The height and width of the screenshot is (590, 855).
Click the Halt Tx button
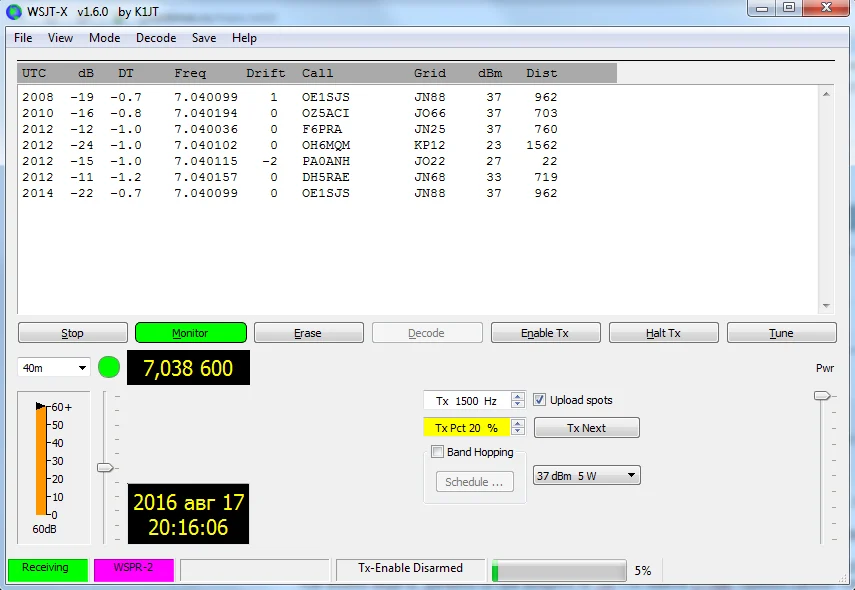tap(664, 333)
